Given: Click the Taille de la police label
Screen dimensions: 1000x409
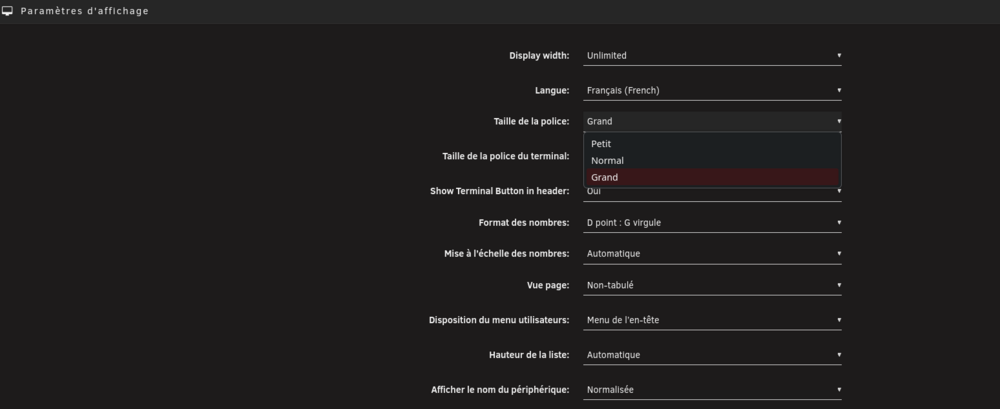Looking at the screenshot, I should point(531,121).
